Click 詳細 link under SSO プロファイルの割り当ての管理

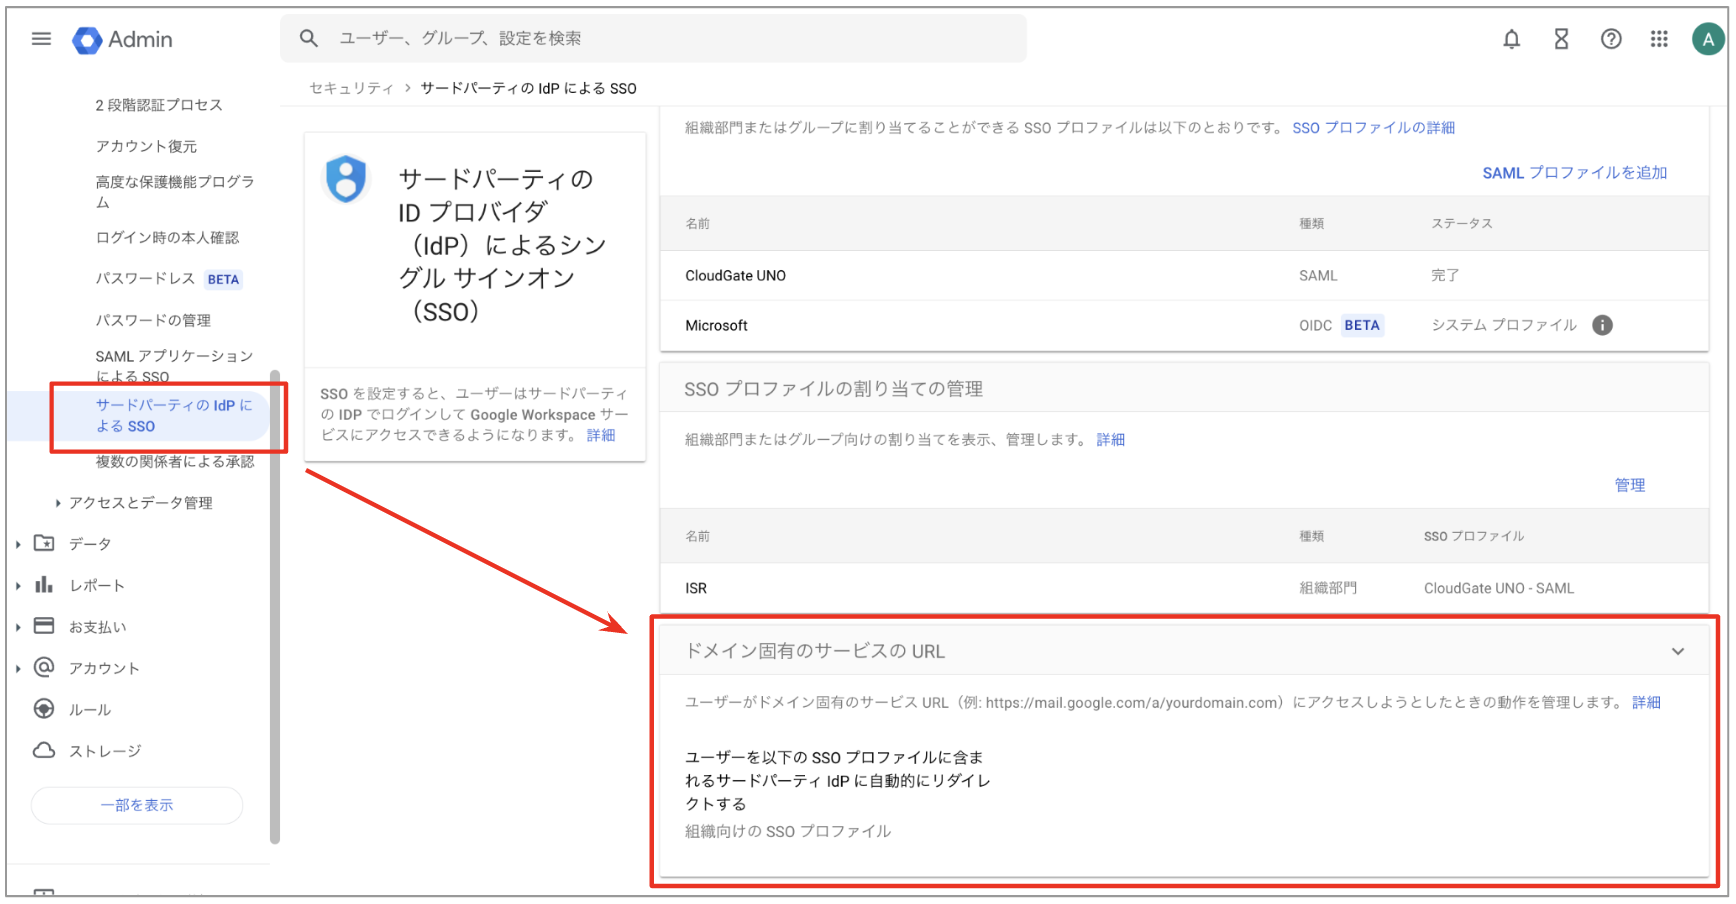1110,440
